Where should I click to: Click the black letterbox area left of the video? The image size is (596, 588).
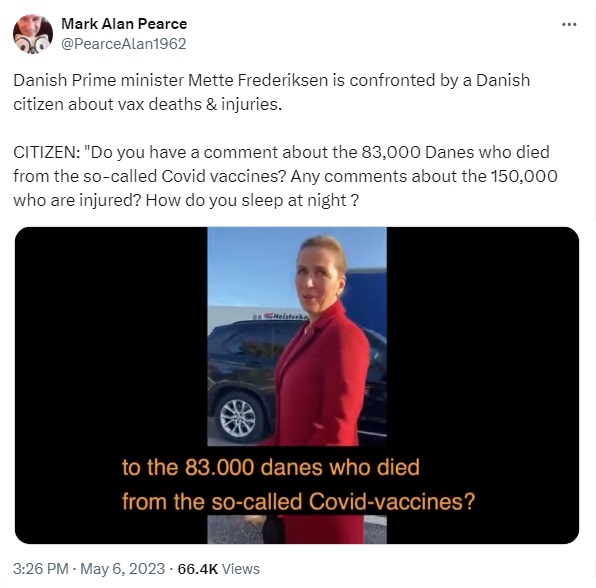coord(111,342)
